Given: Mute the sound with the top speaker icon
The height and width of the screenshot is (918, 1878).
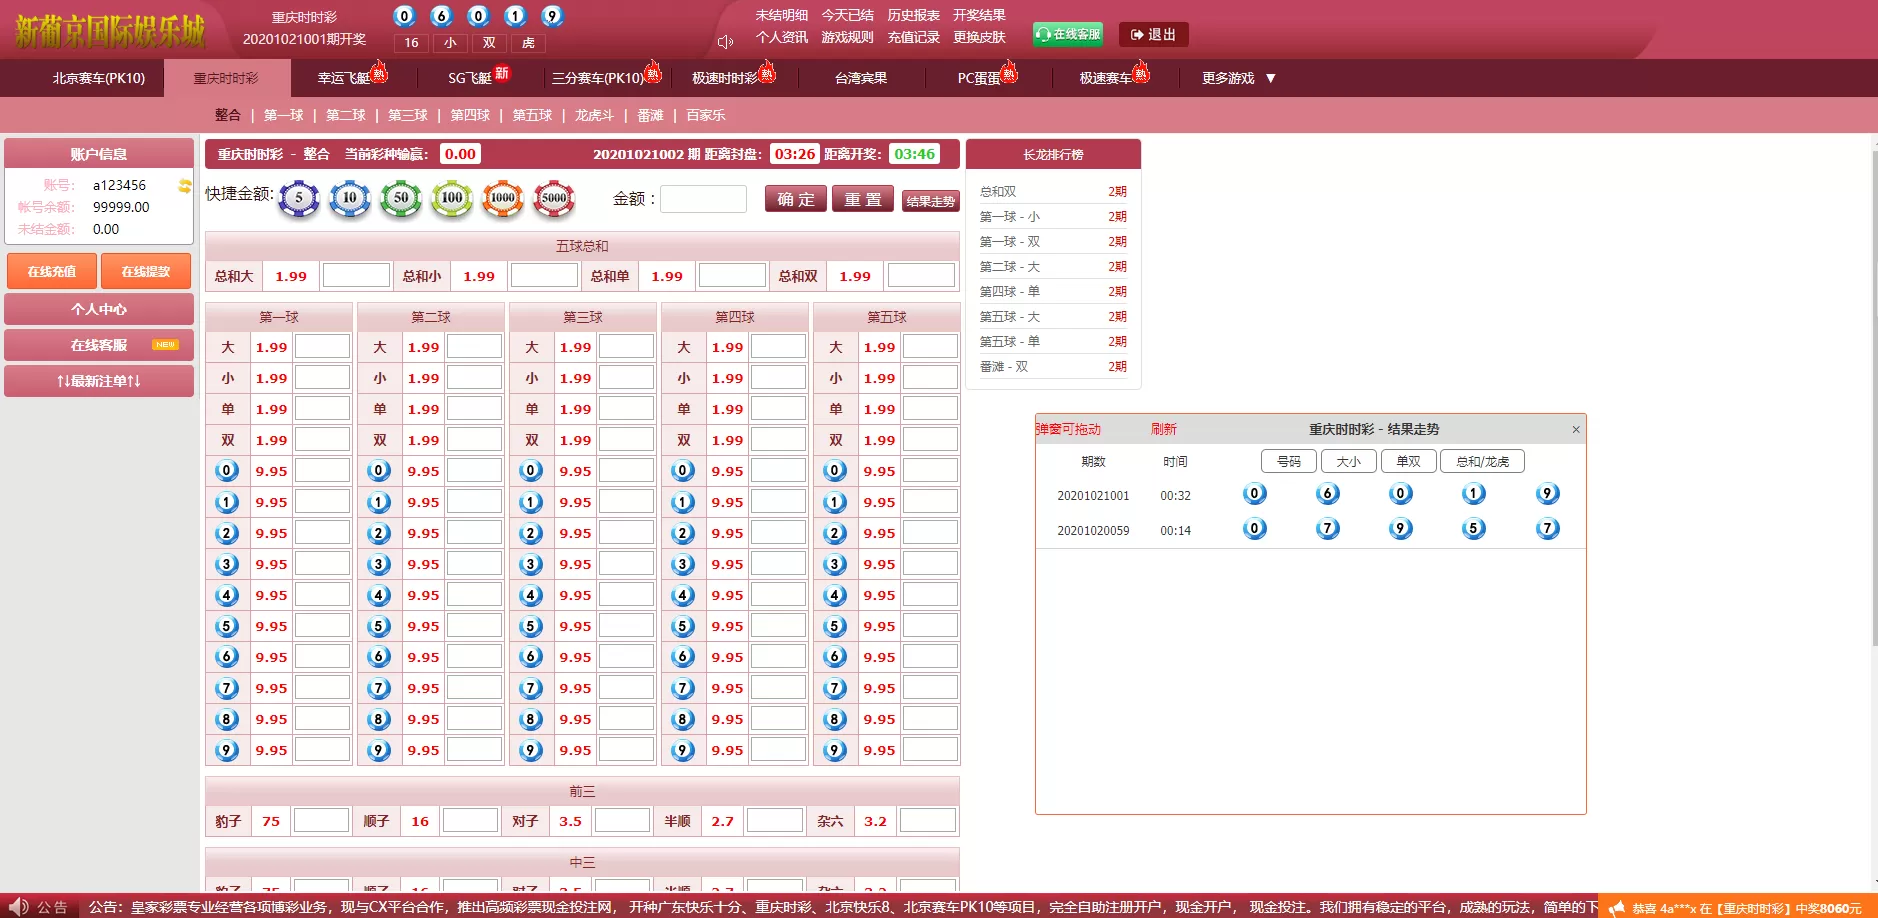Looking at the screenshot, I should [x=724, y=41].
